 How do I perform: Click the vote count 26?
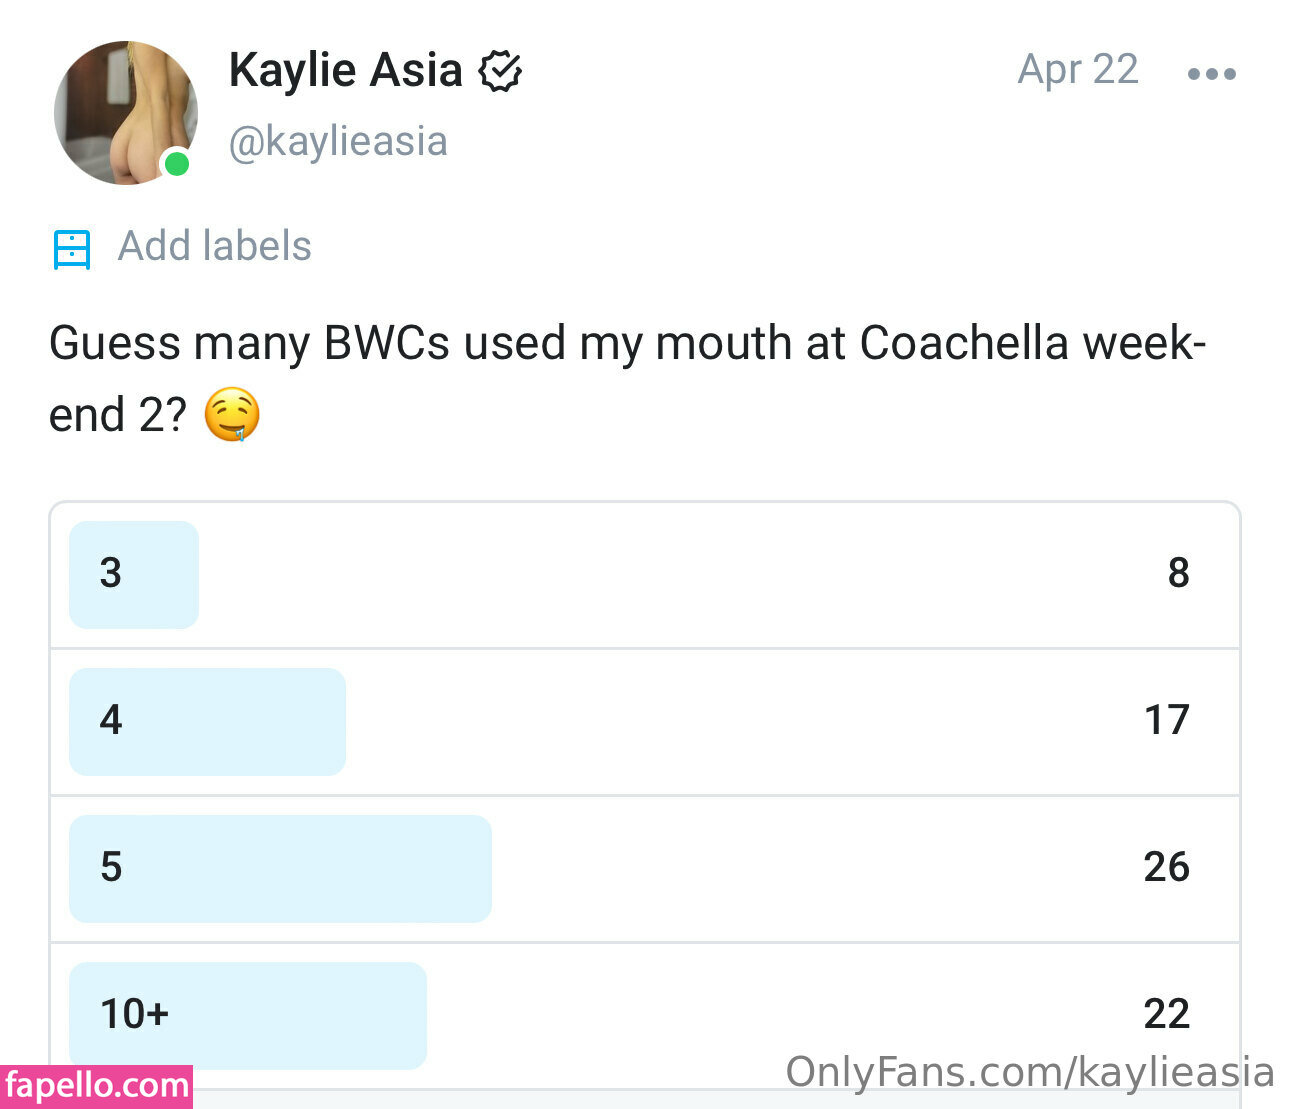(x=1166, y=867)
